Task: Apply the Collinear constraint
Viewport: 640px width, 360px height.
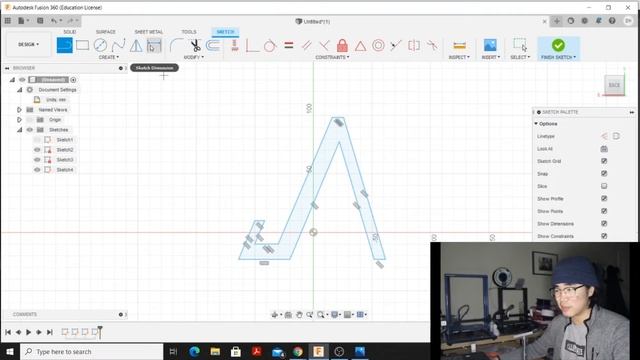Action: pyautogui.click(x=396, y=45)
